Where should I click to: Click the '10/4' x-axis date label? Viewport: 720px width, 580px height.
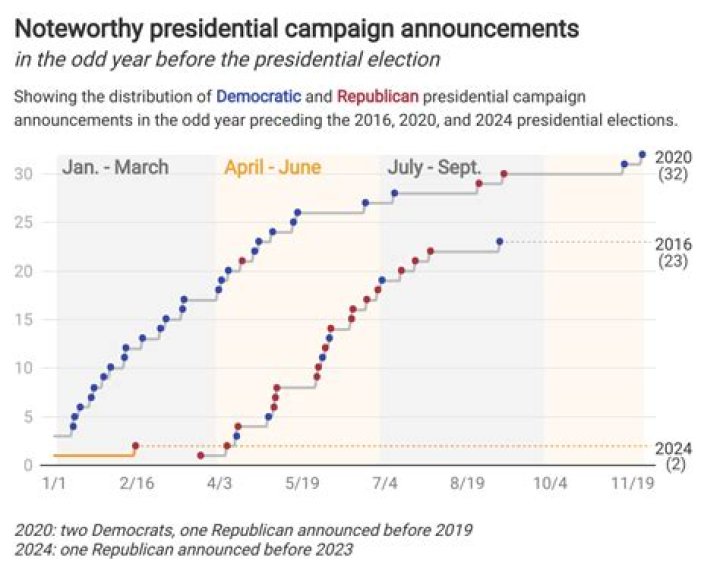(x=549, y=482)
